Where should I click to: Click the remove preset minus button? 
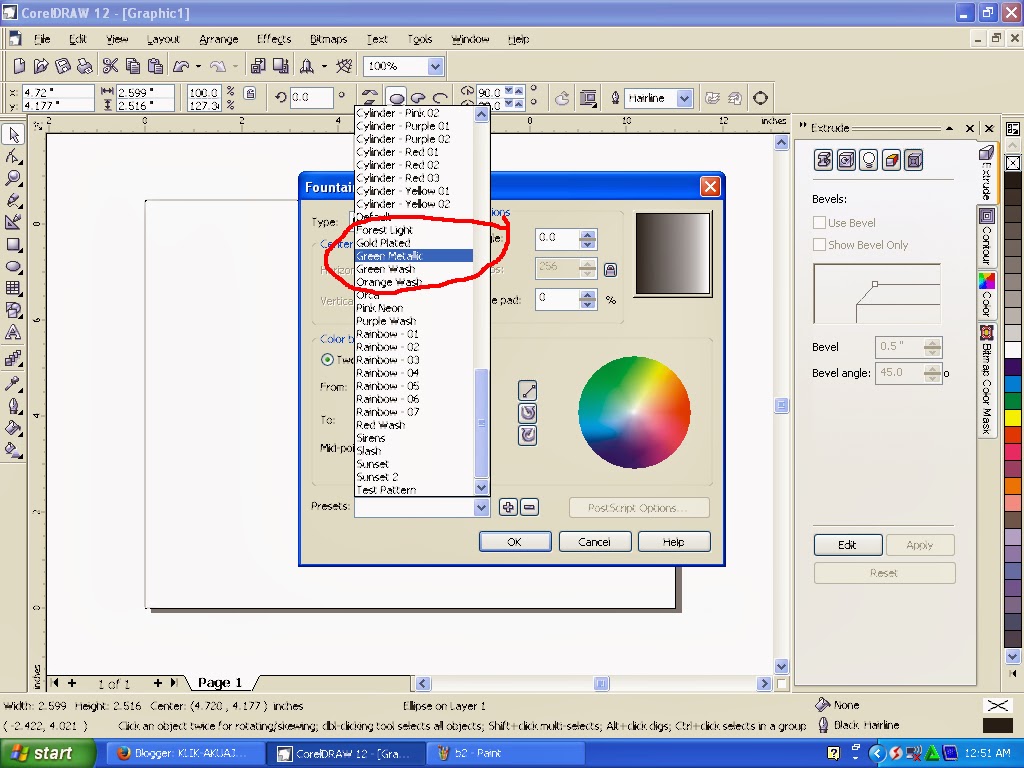[529, 507]
